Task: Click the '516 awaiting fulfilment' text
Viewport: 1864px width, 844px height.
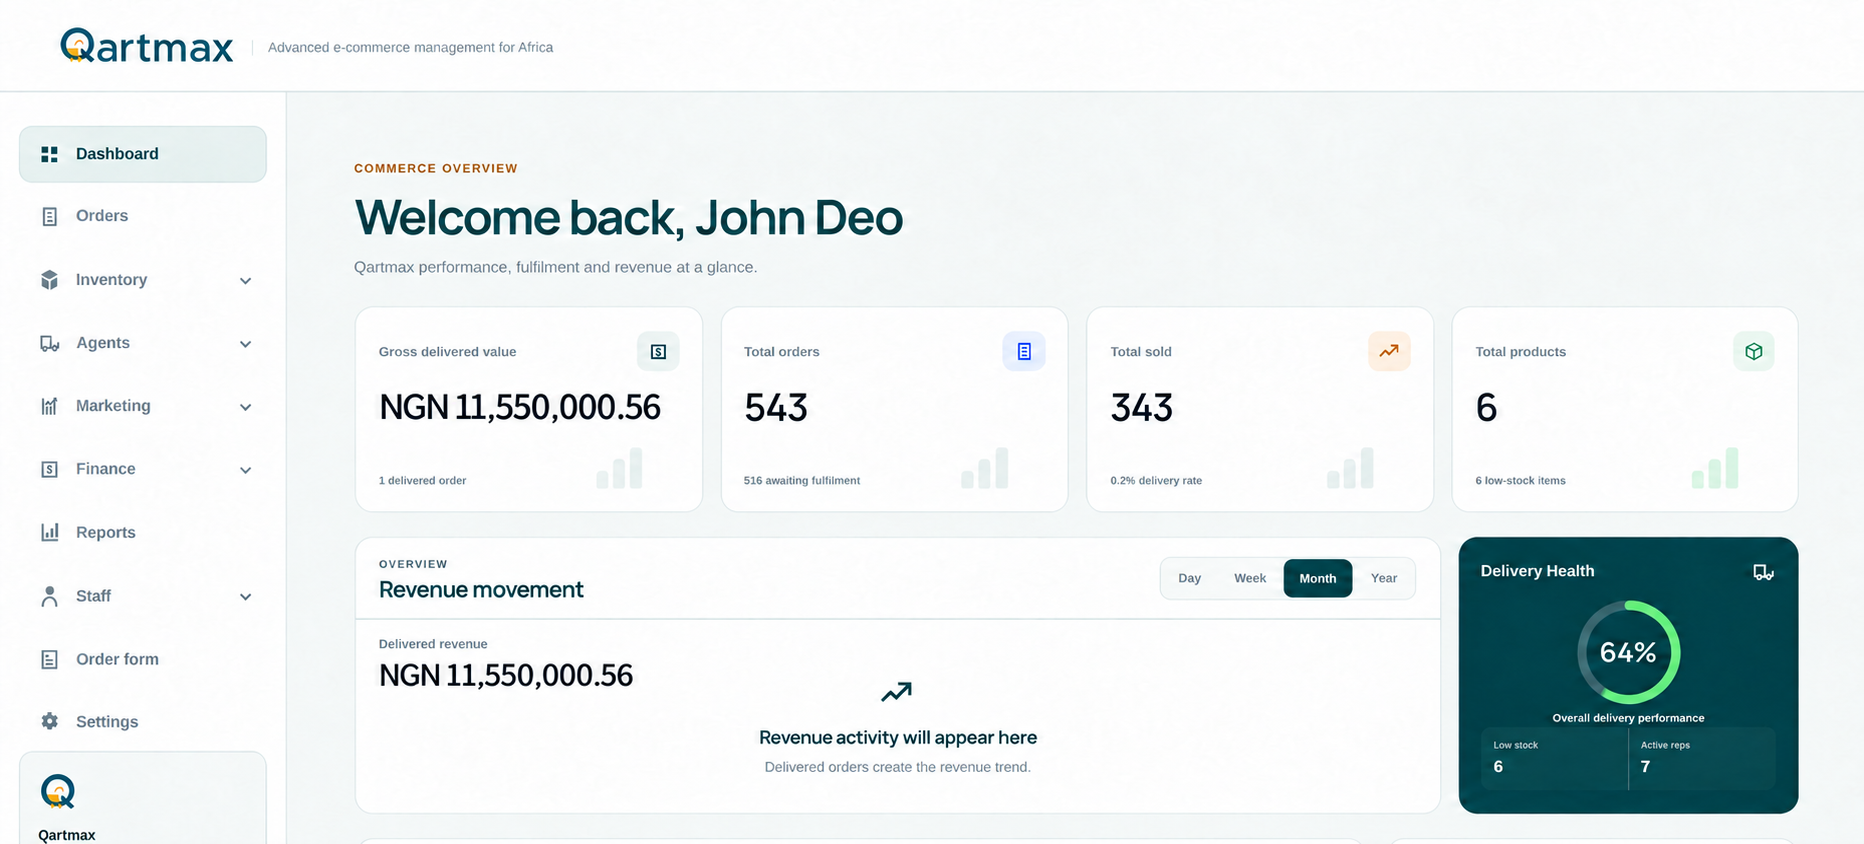Action: pyautogui.click(x=802, y=481)
